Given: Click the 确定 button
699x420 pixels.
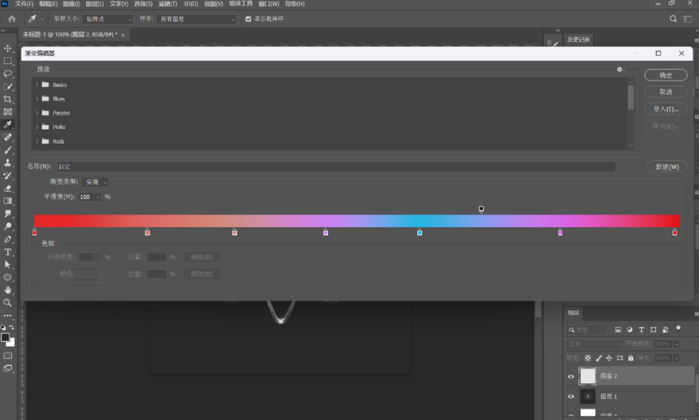Looking at the screenshot, I should point(665,75).
